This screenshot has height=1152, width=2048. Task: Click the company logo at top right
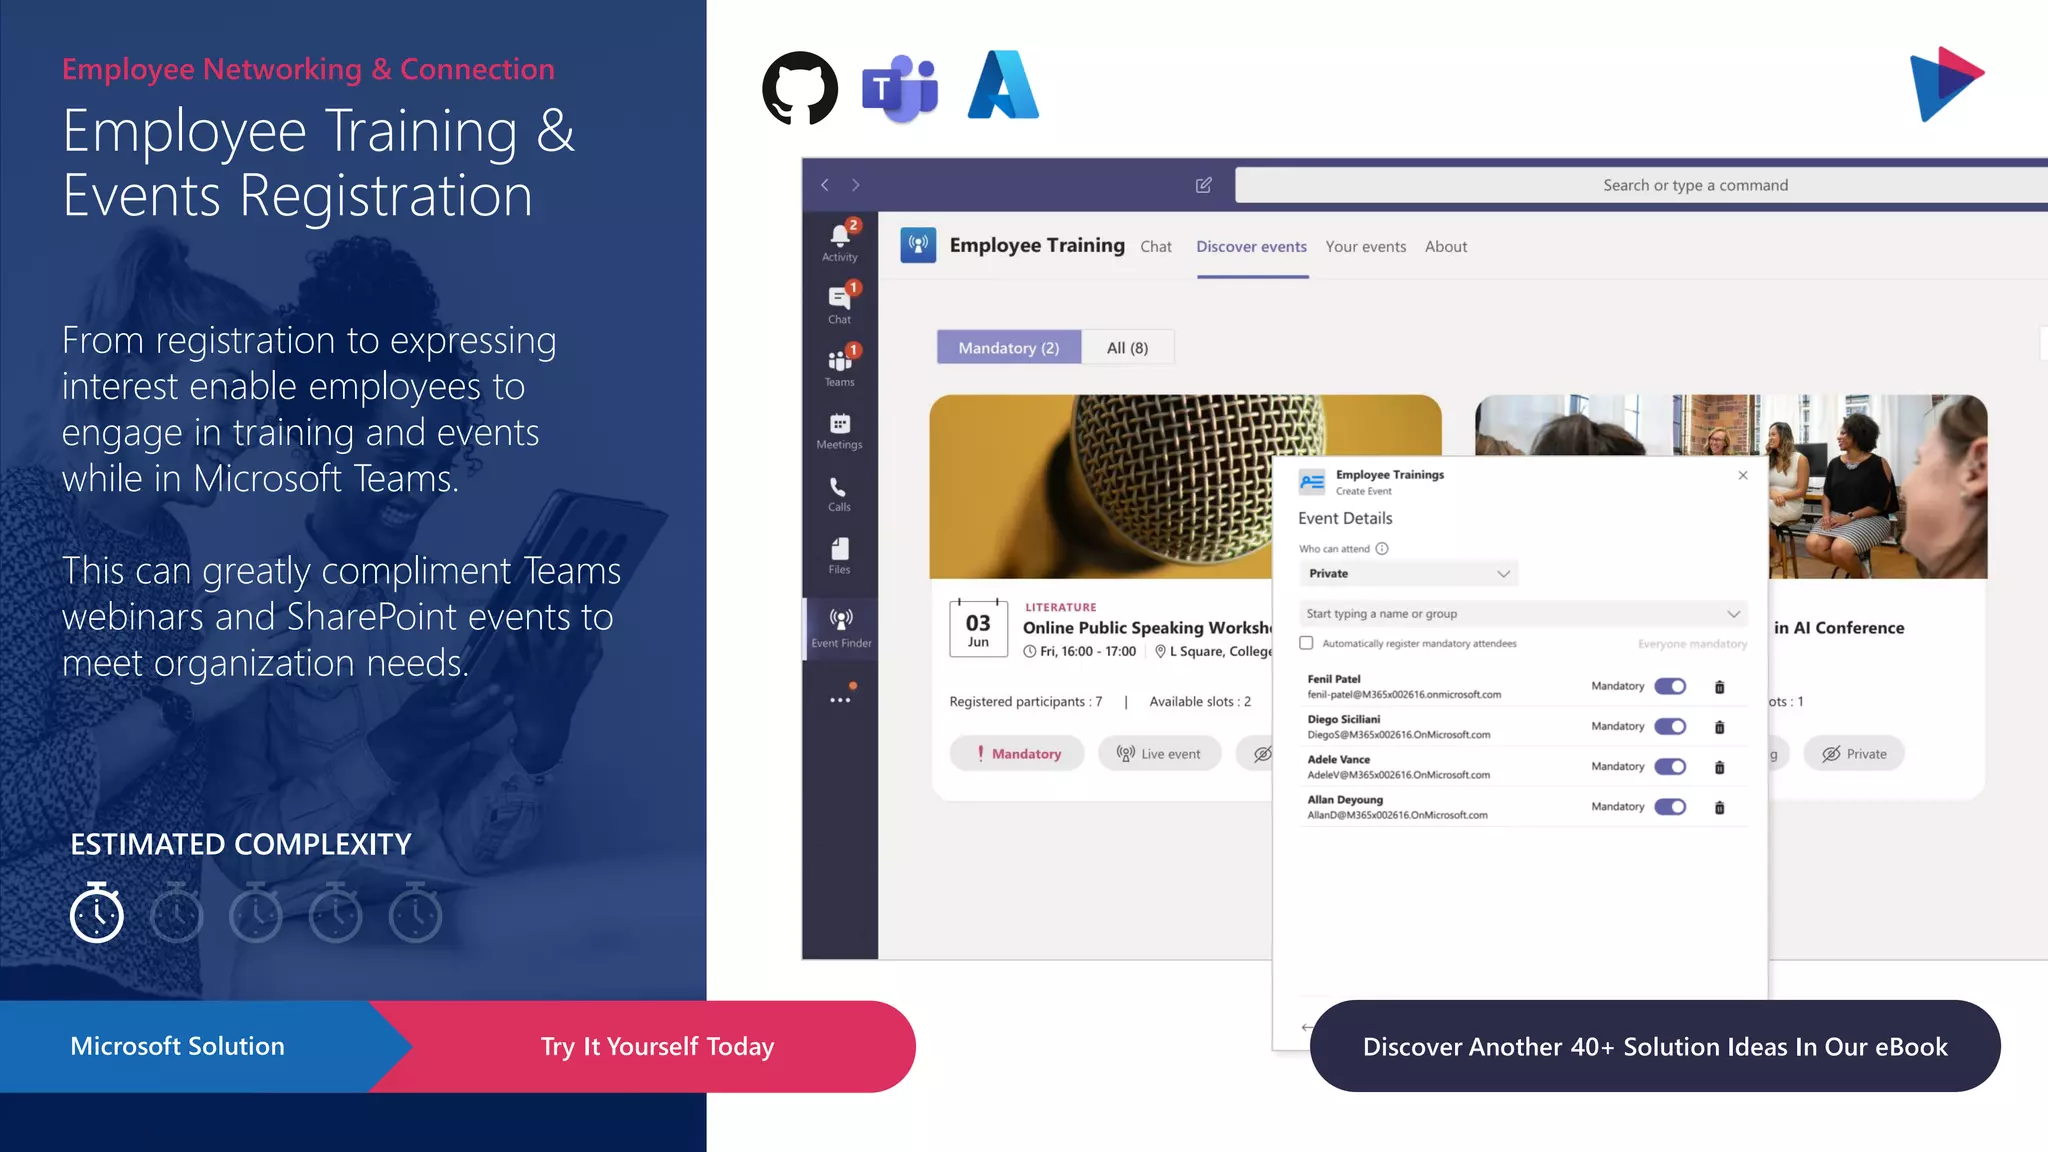(1947, 84)
